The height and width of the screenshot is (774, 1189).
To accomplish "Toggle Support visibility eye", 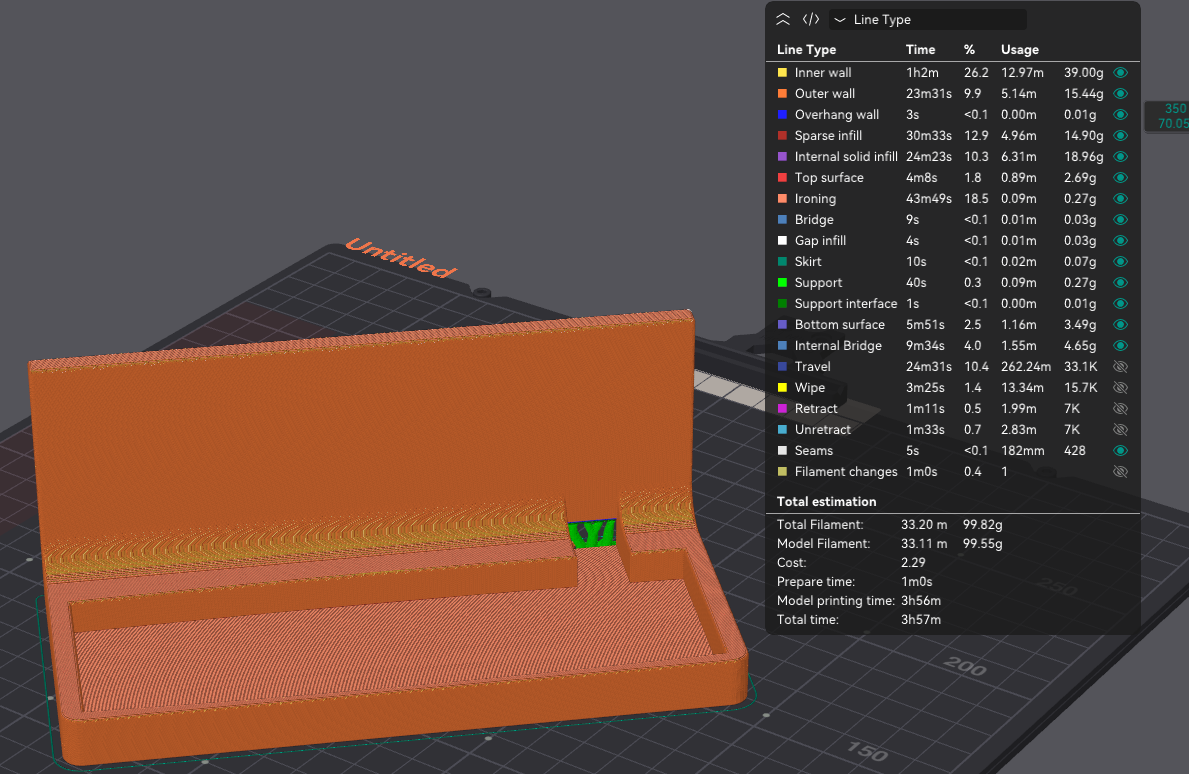I will [1120, 283].
